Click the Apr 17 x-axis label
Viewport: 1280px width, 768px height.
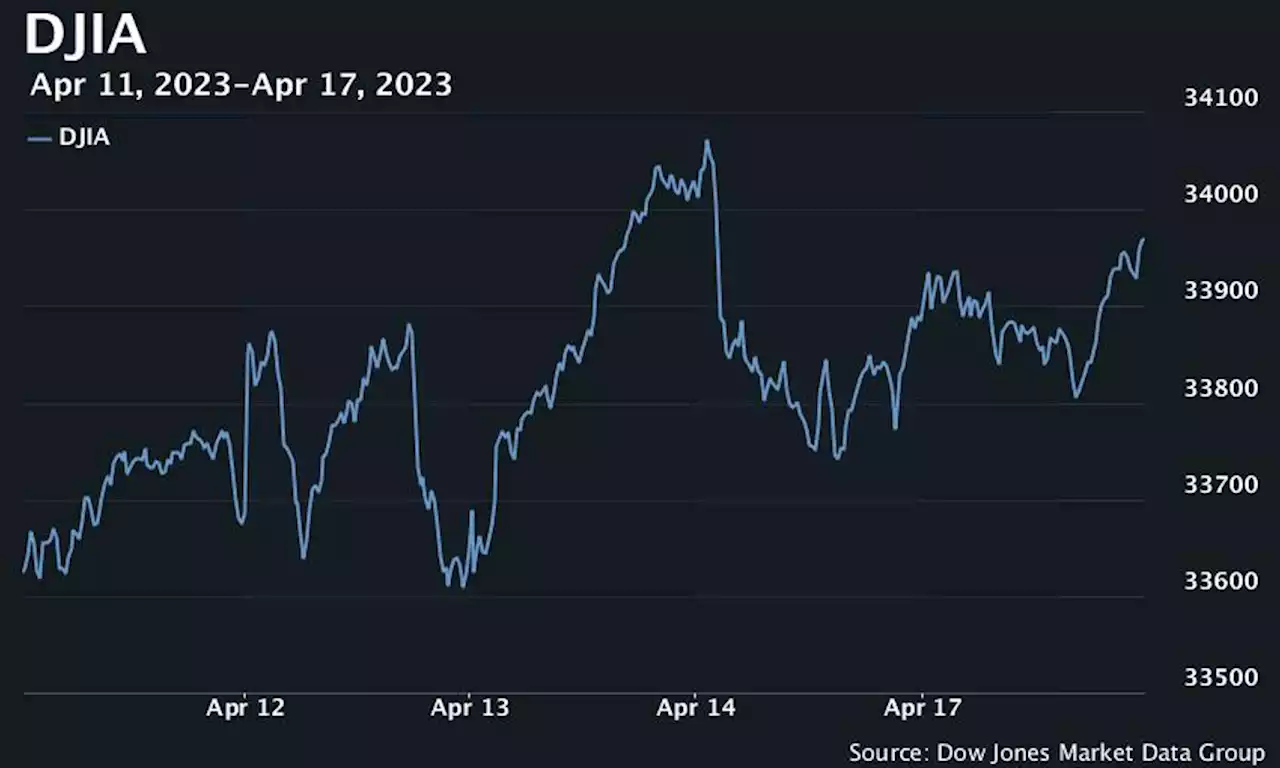(922, 709)
